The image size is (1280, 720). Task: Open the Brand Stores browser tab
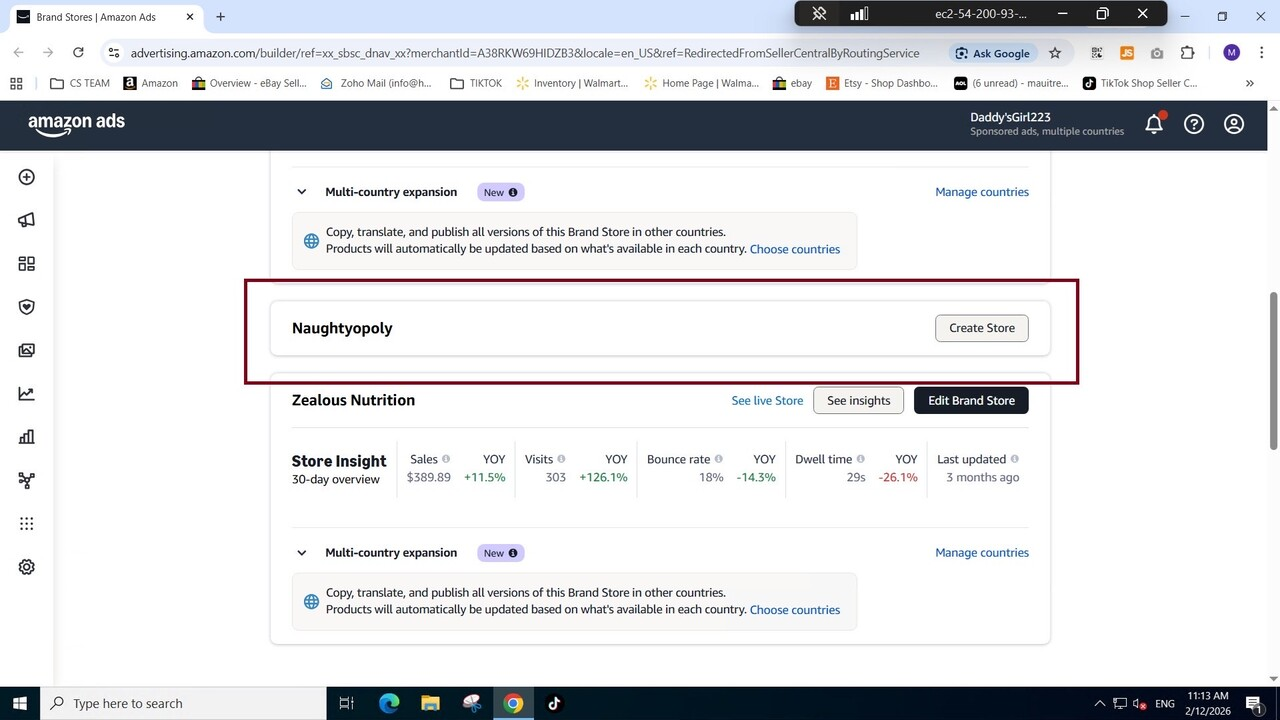coord(106,17)
